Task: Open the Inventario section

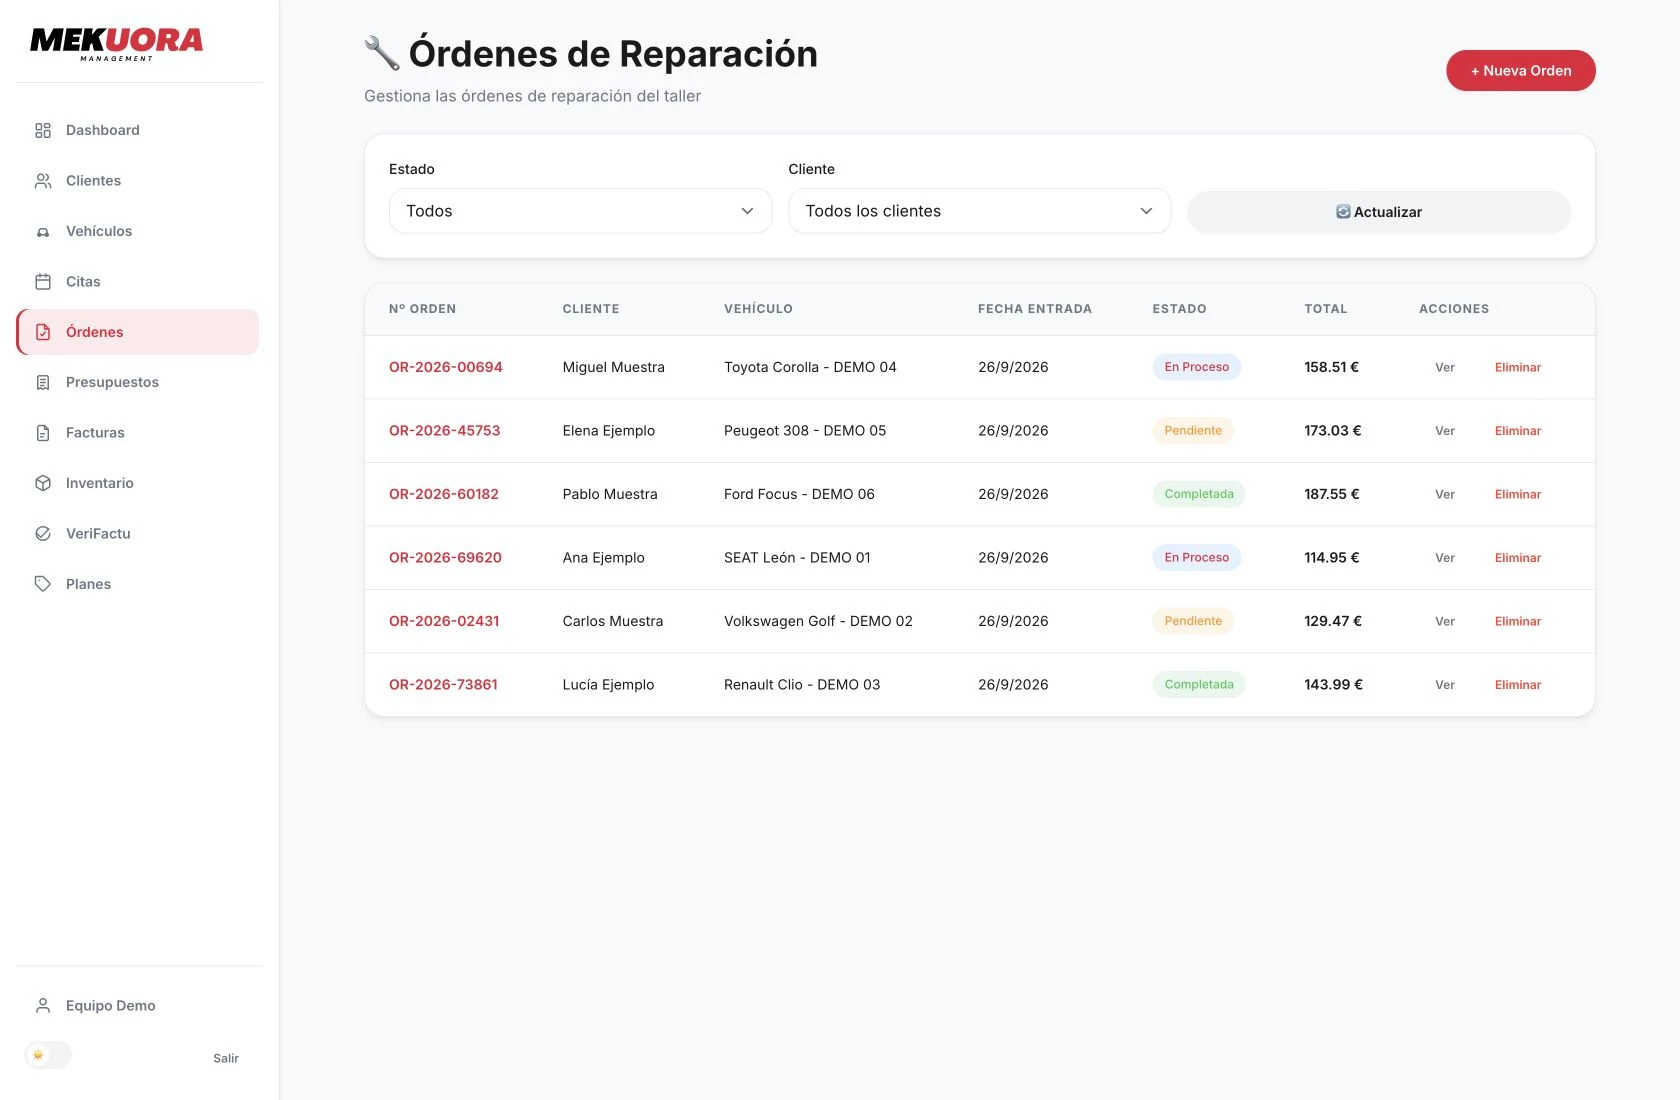Action: tap(138, 483)
